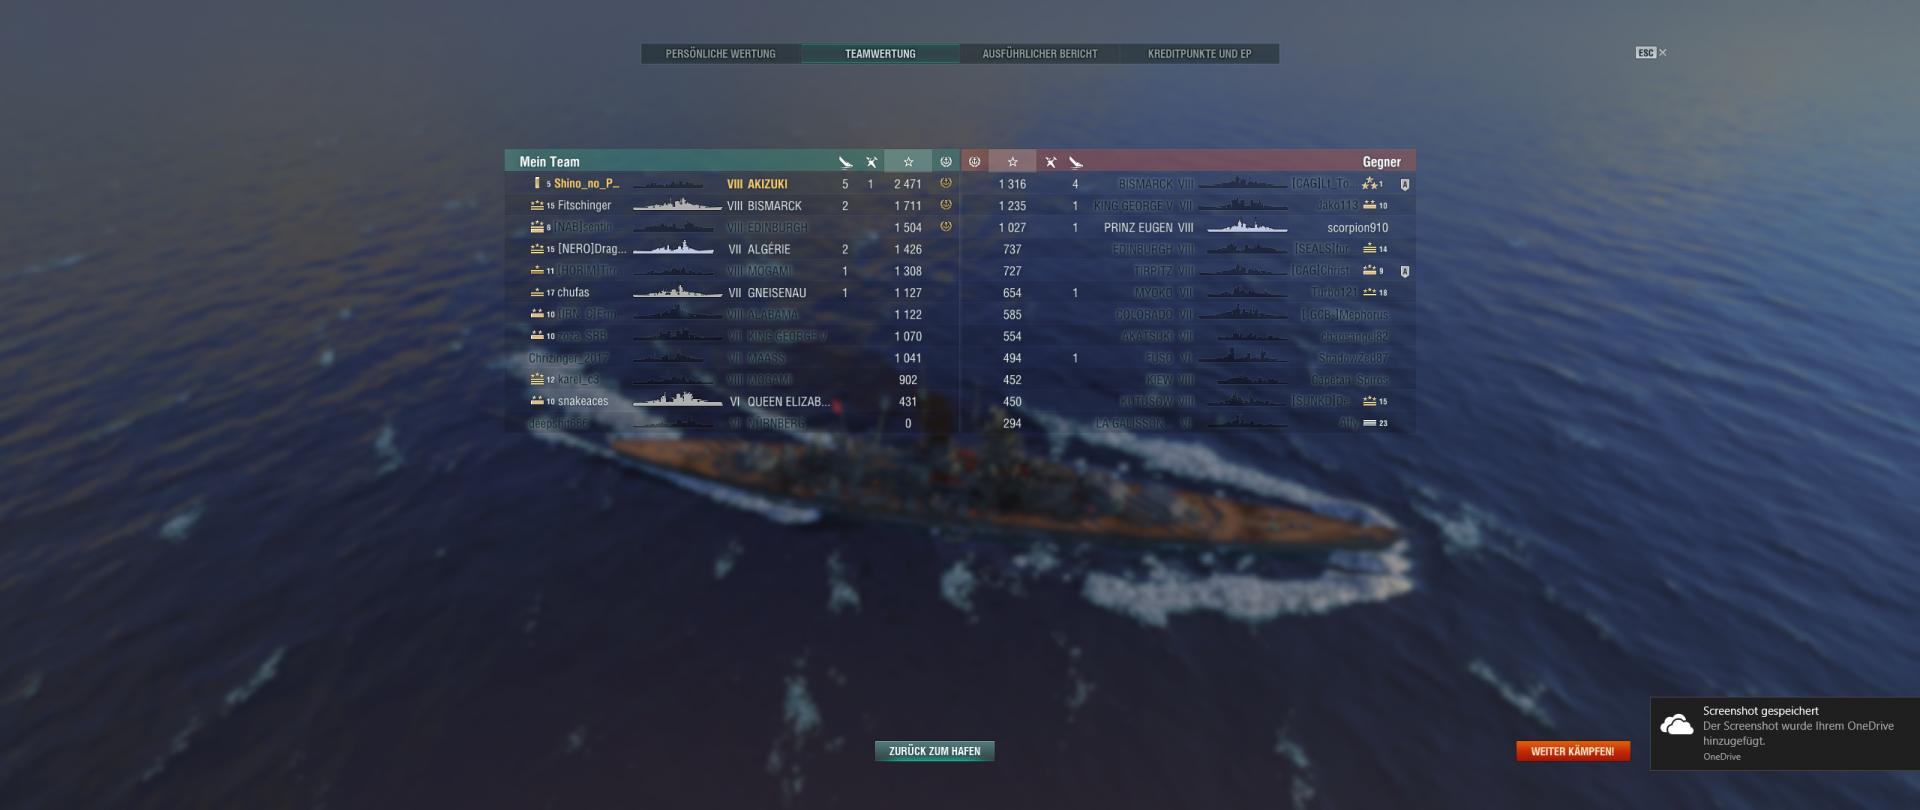
Task: Open the Kreditpunkte und EP tab
Action: pos(1200,54)
